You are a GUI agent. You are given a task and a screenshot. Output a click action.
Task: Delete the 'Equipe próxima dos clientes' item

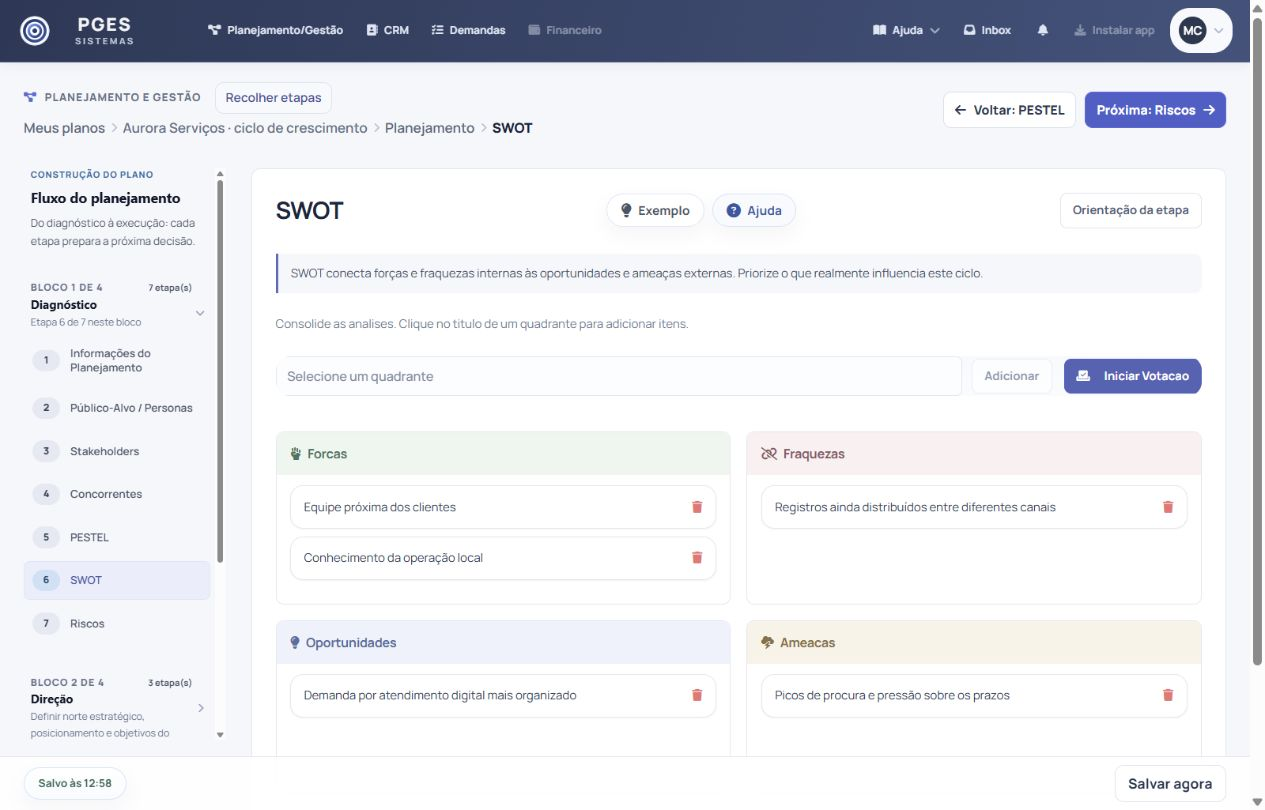click(x=697, y=507)
